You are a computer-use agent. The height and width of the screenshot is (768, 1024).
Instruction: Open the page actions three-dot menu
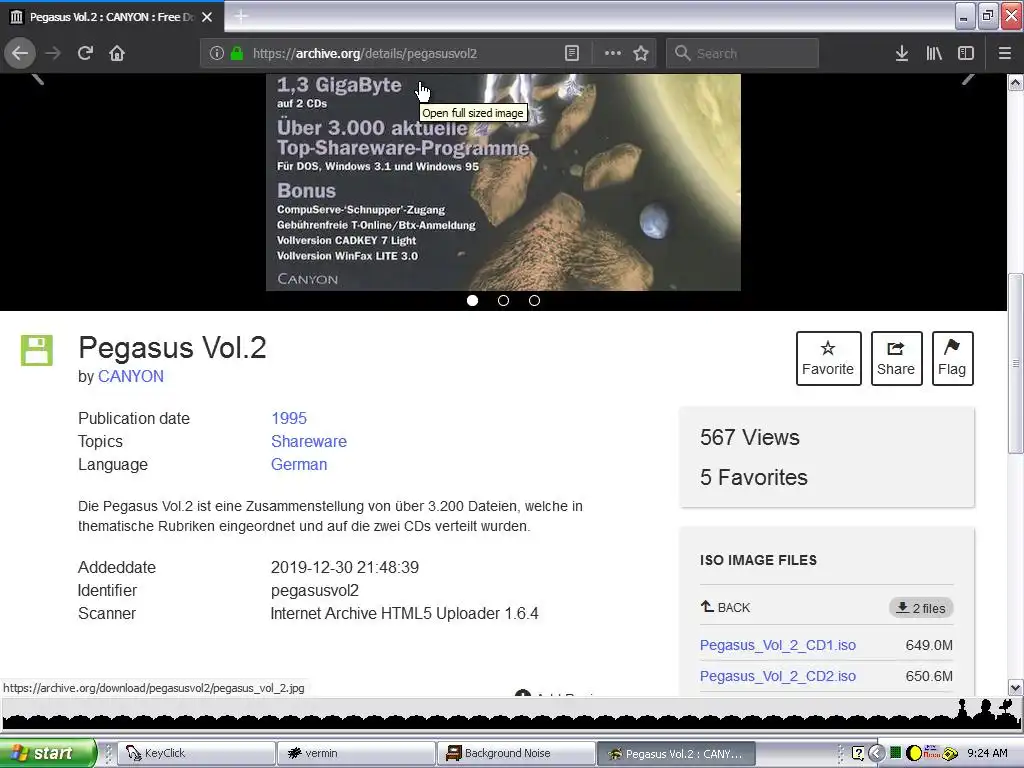[x=613, y=53]
